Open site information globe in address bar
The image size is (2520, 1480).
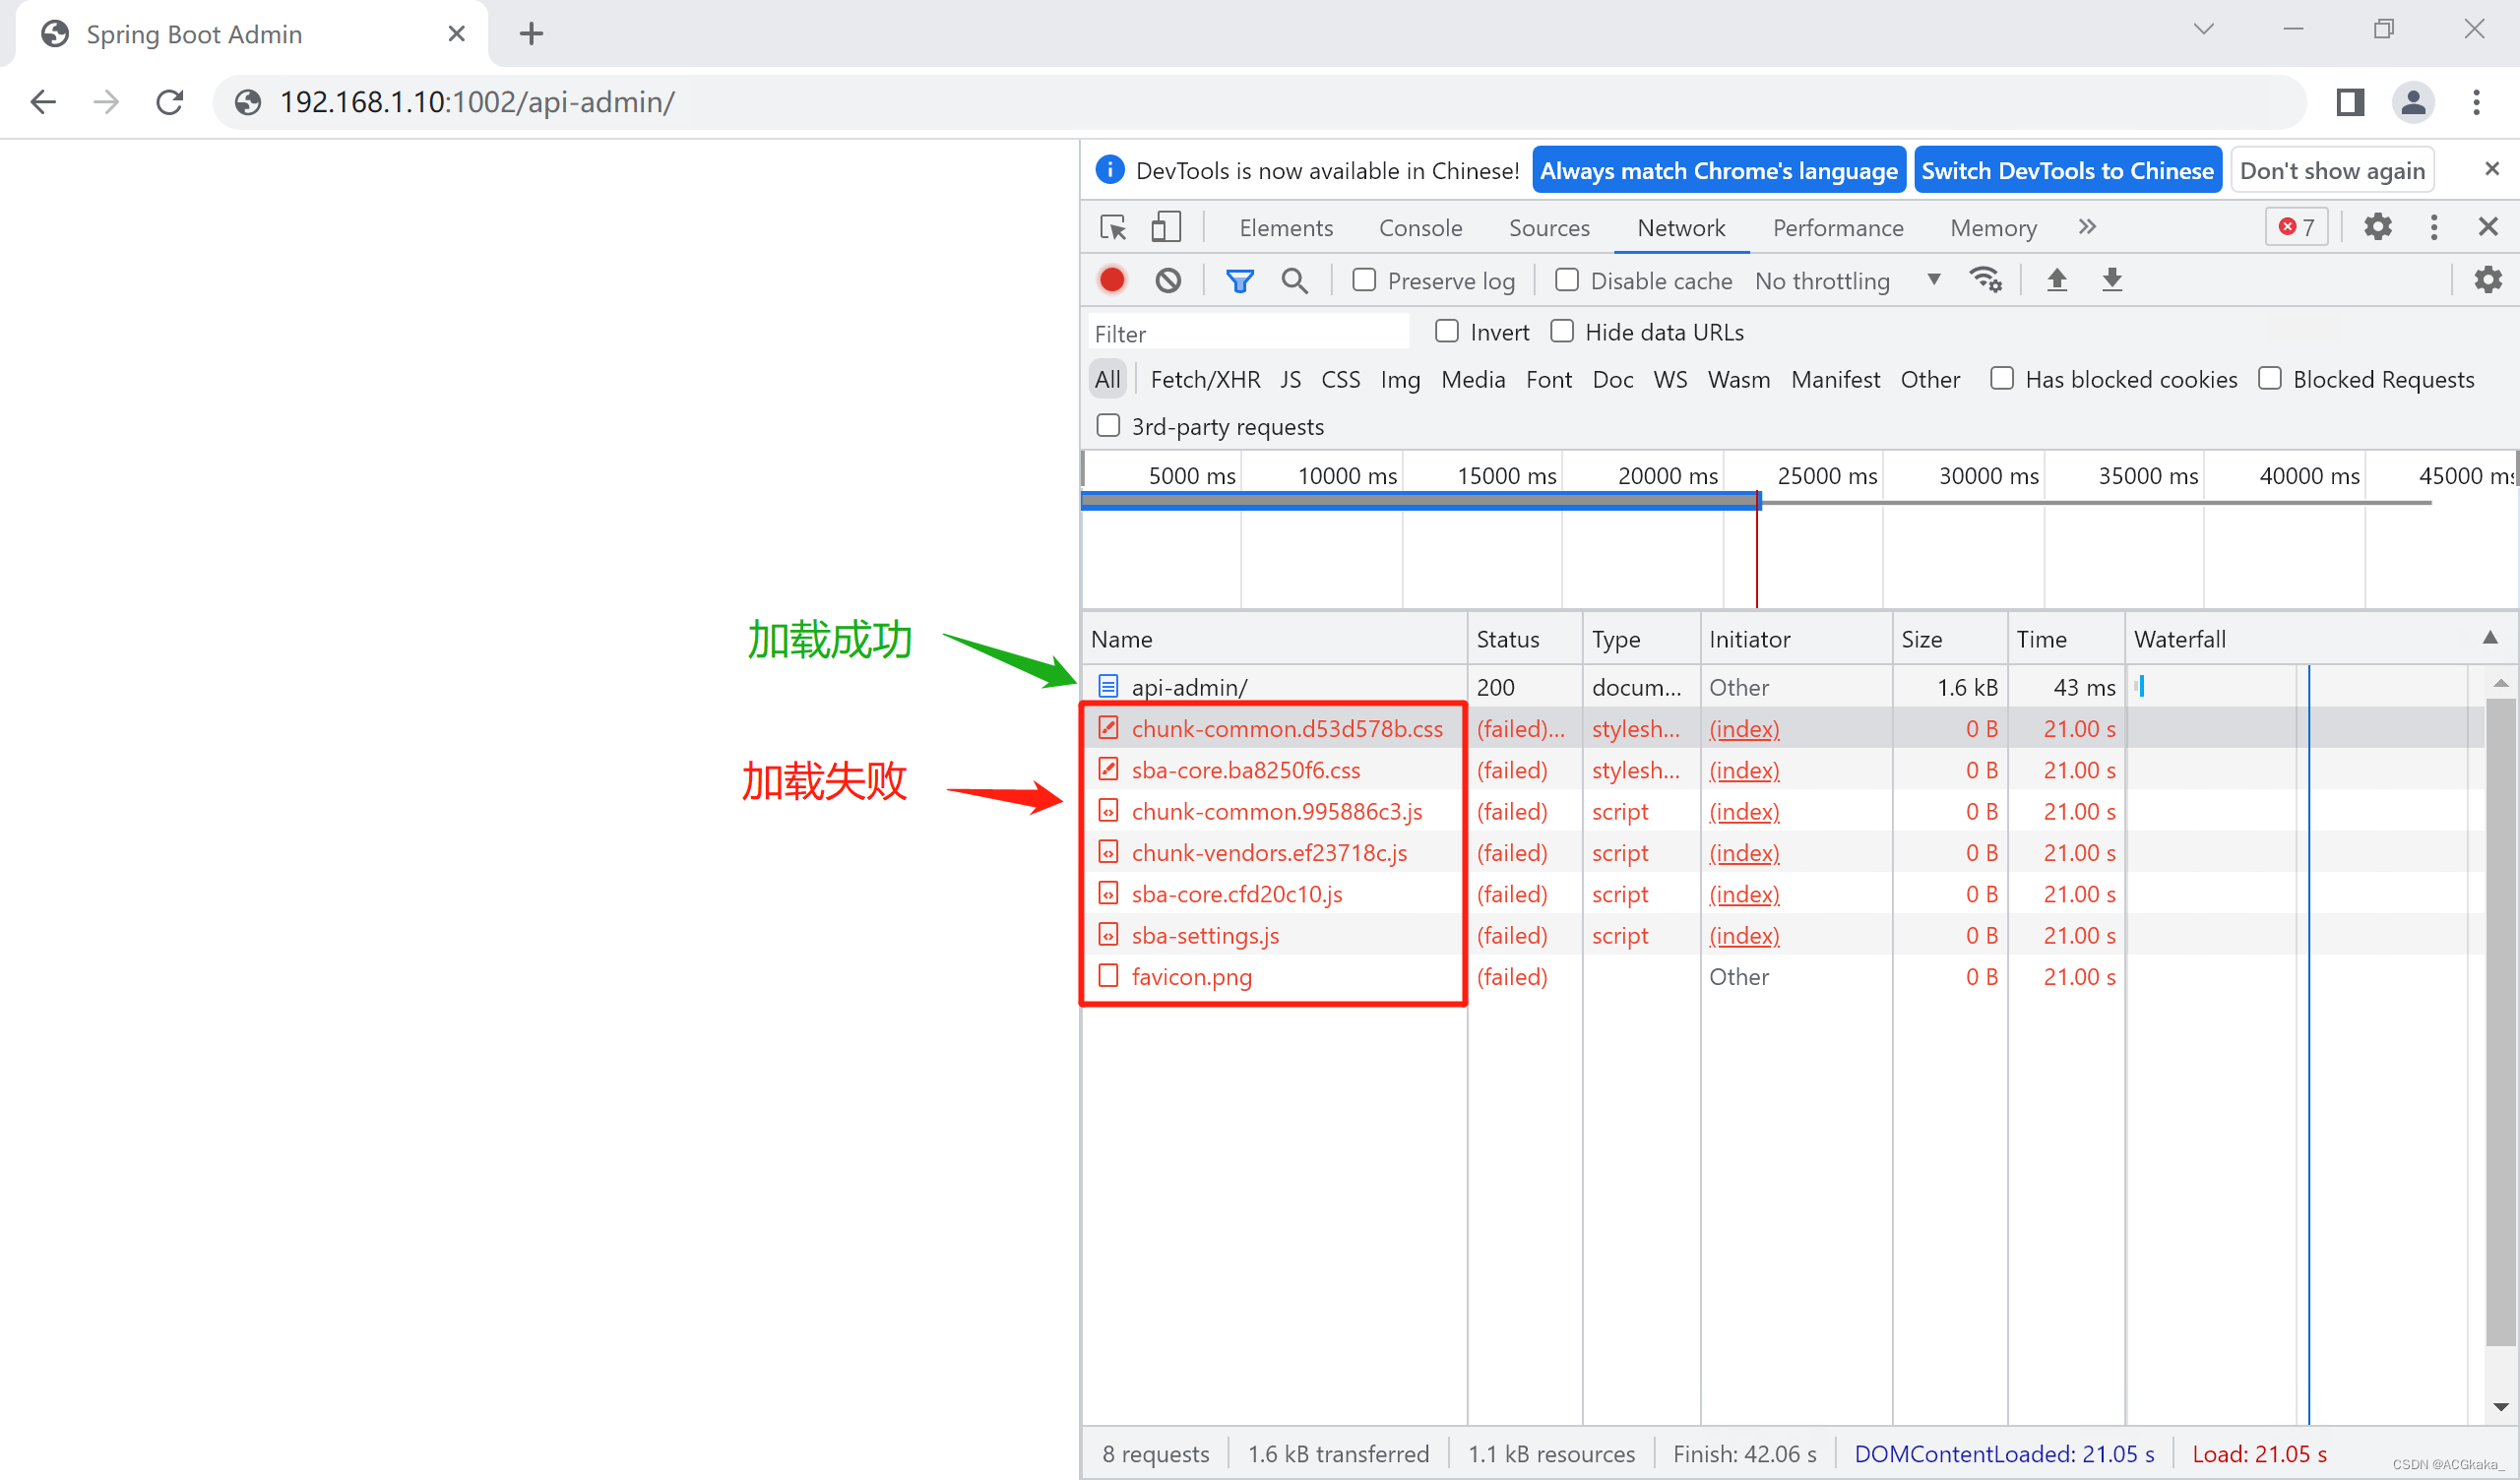point(248,102)
